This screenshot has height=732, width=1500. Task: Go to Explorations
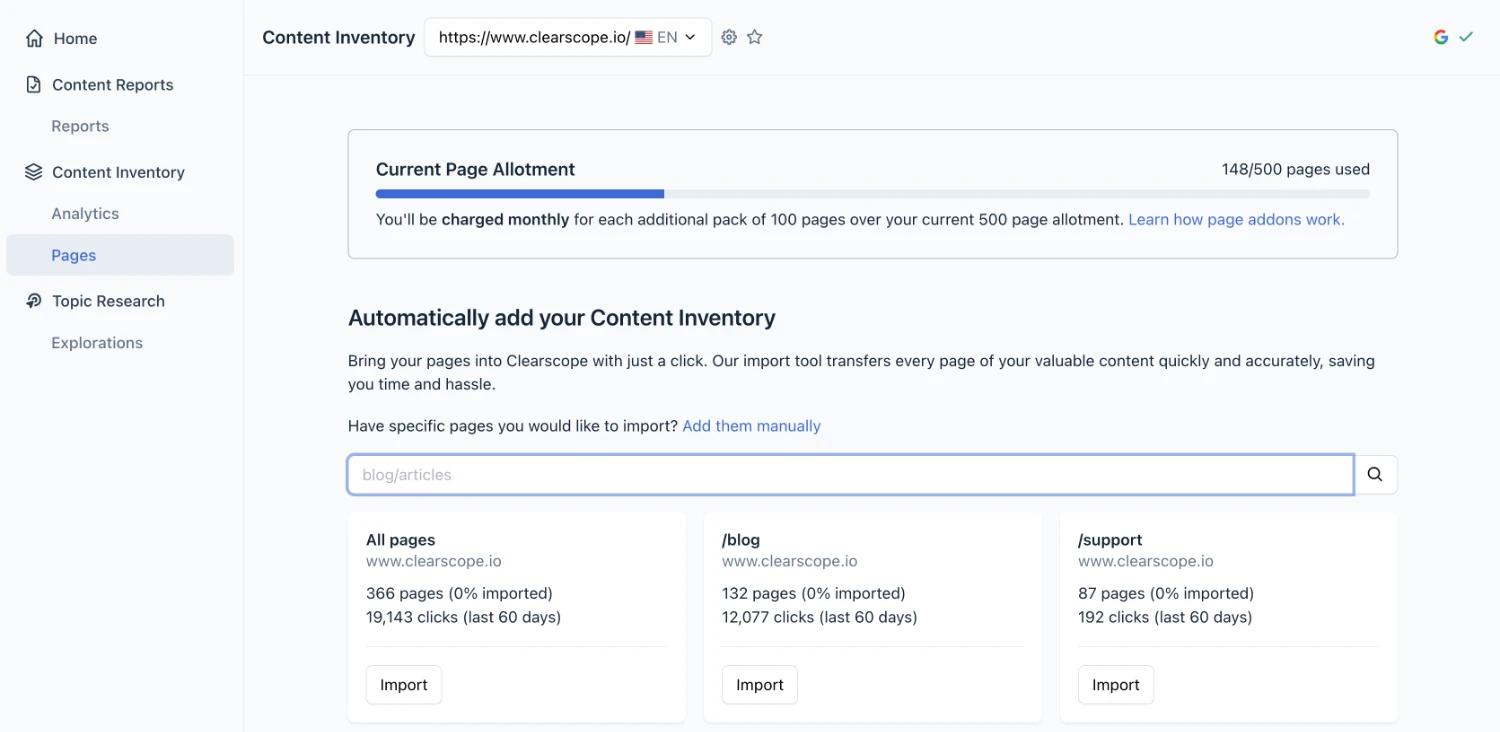coord(97,343)
